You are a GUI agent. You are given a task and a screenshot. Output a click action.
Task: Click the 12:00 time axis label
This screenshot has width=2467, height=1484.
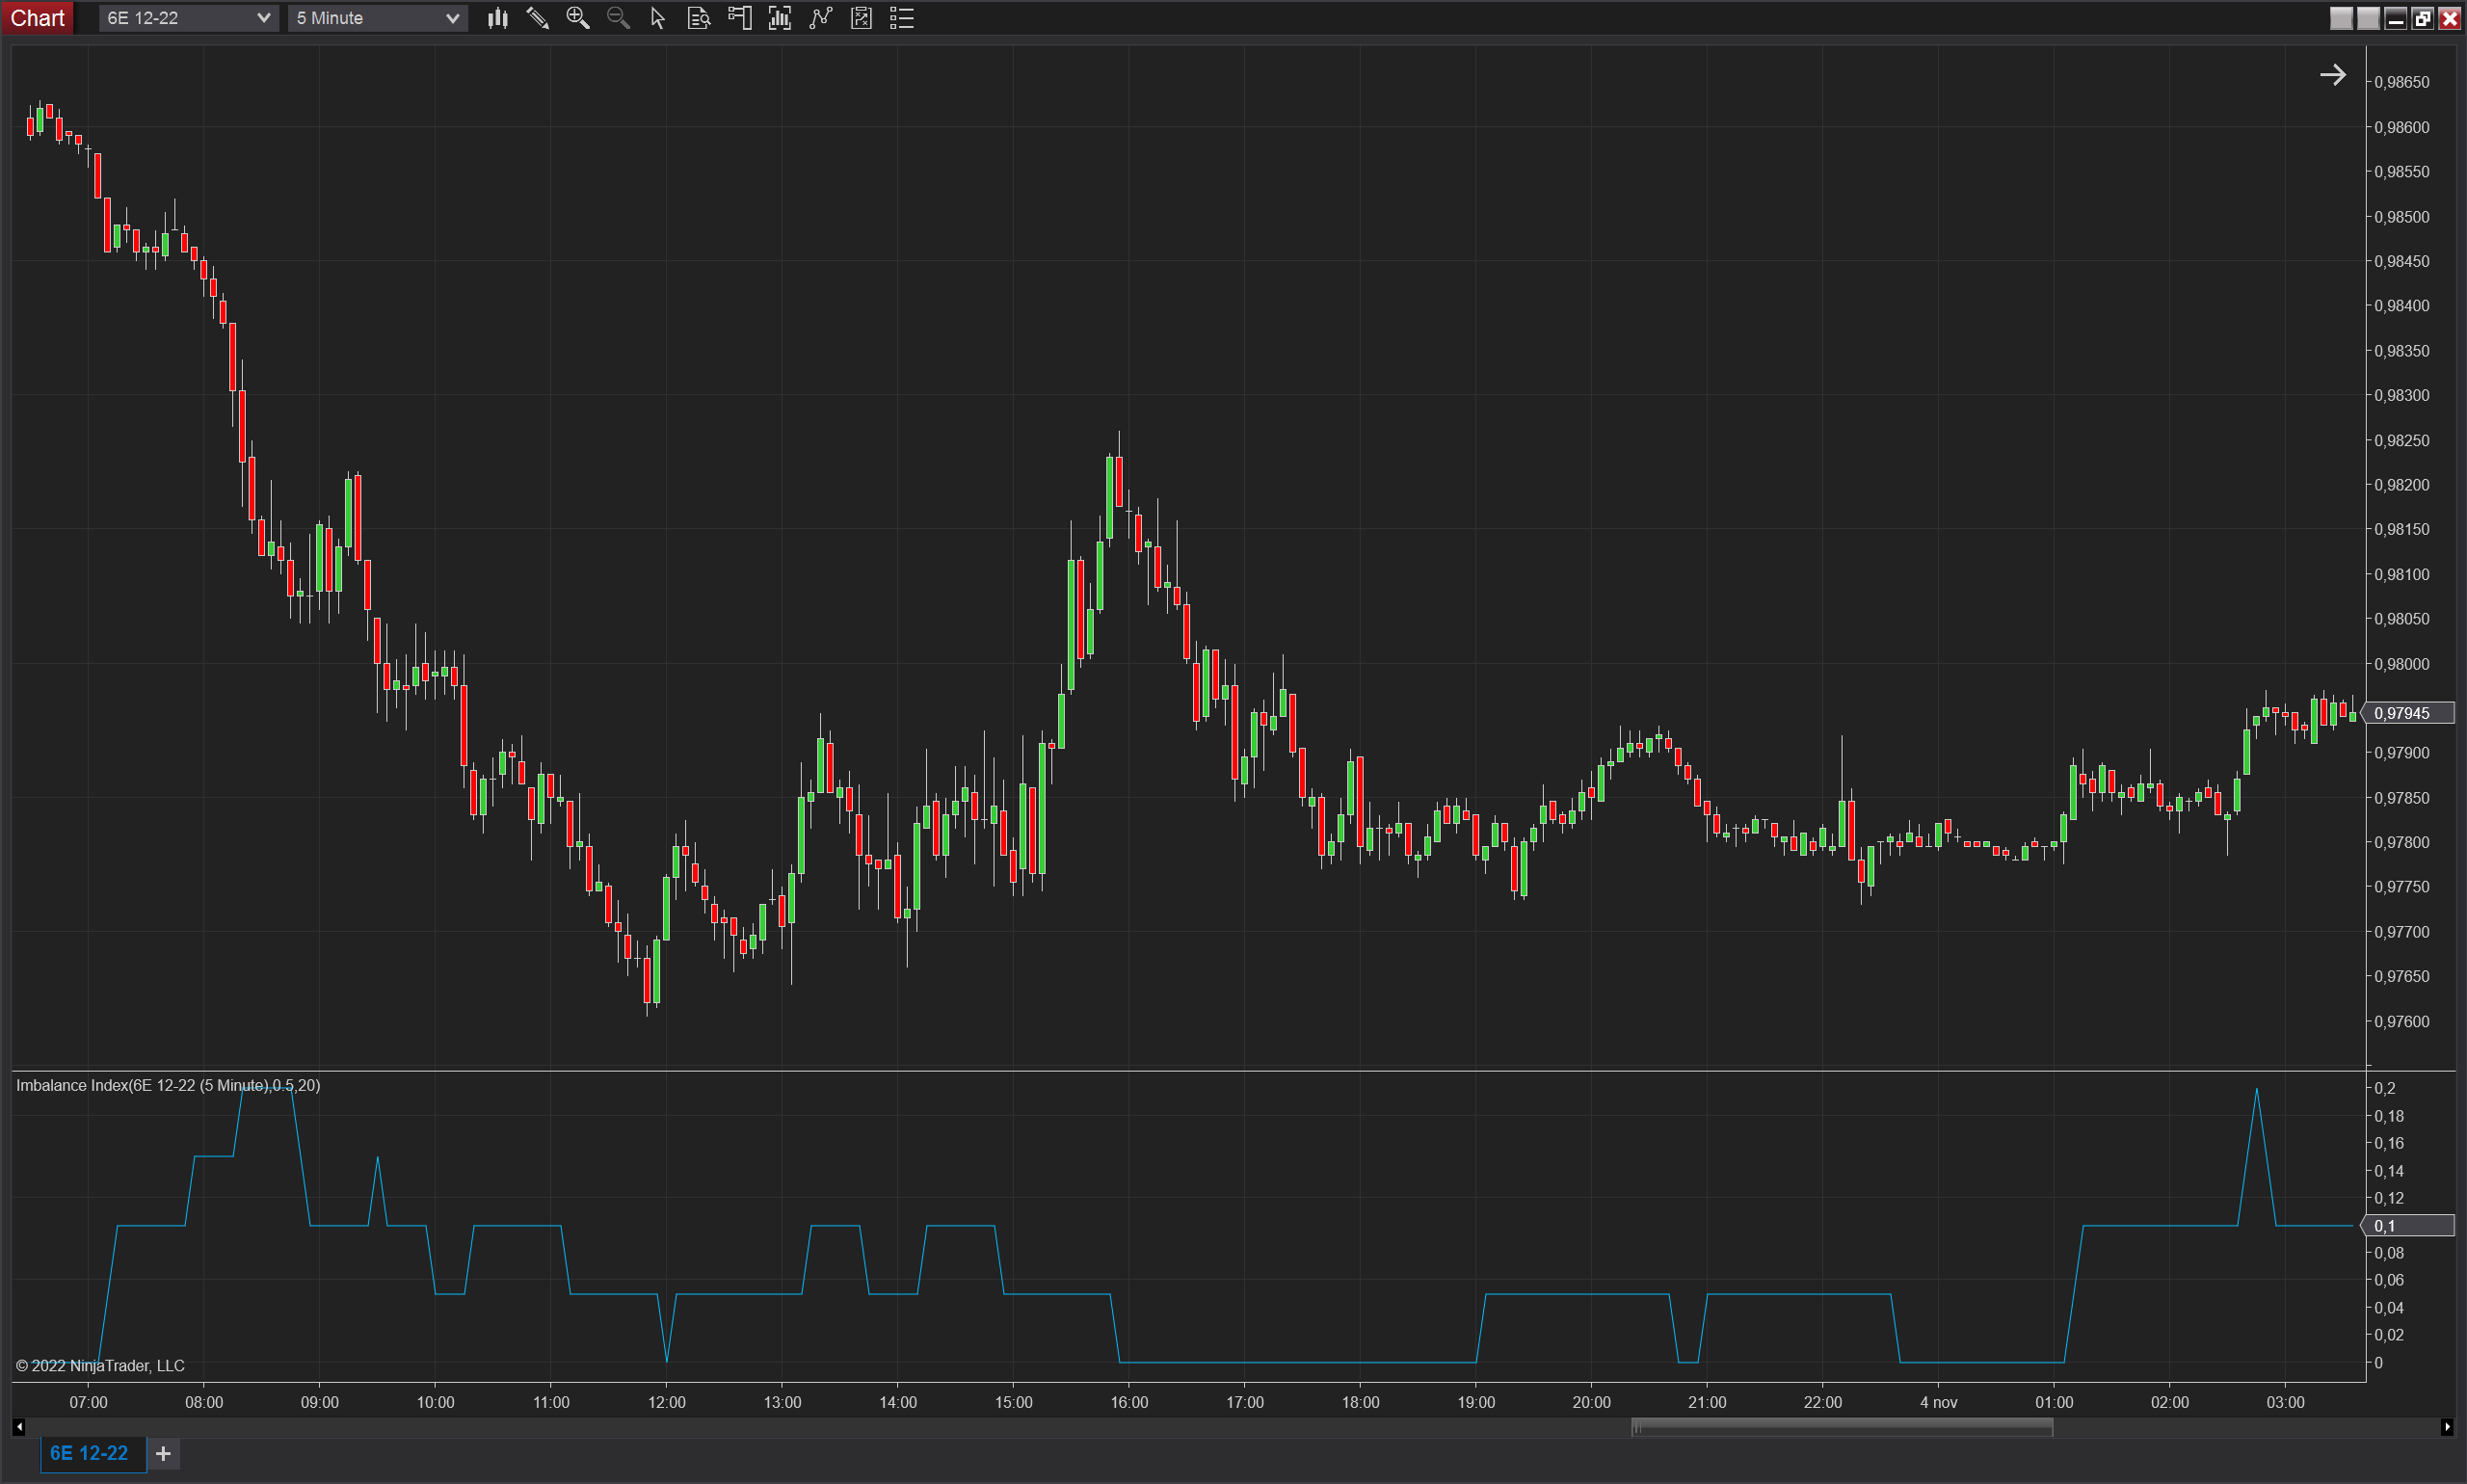click(667, 1402)
